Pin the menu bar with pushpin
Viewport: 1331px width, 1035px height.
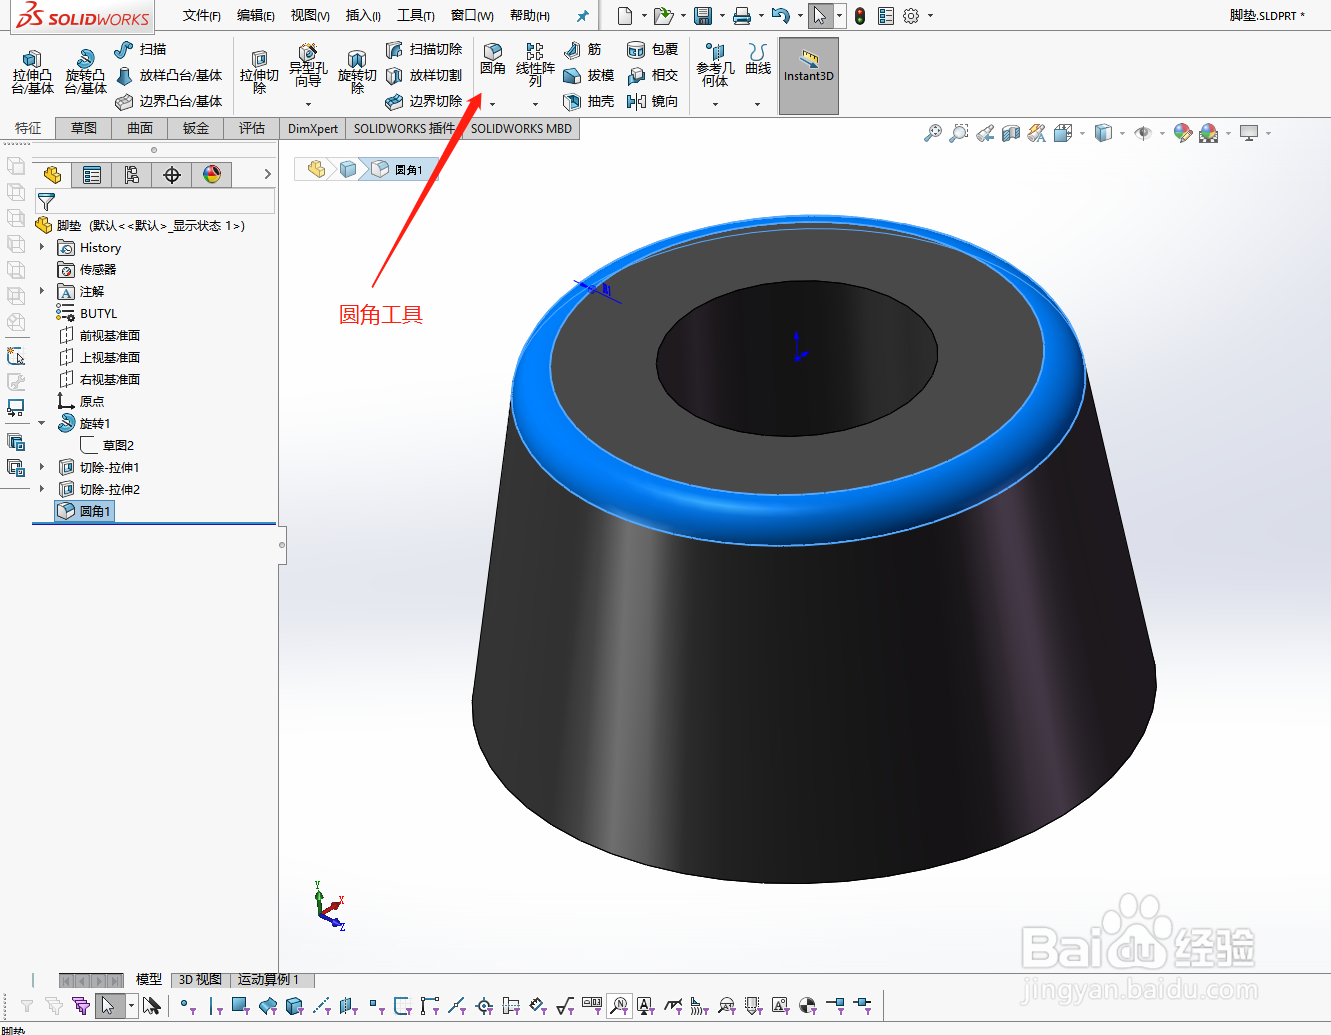coord(582,16)
